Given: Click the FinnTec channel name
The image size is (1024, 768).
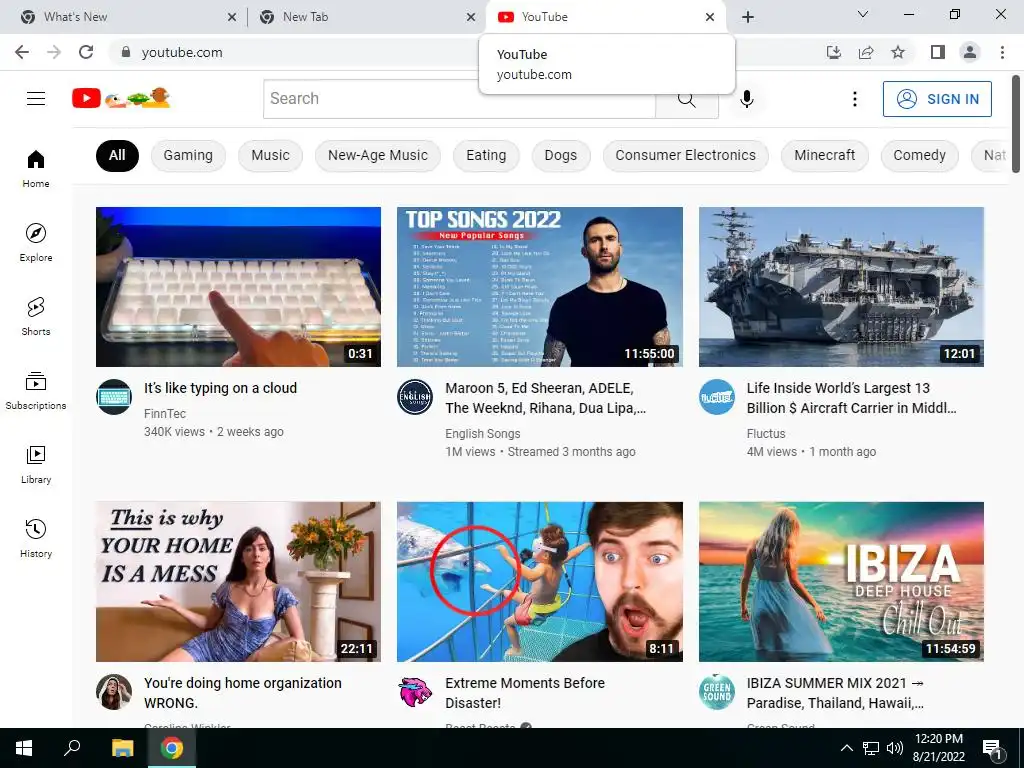Looking at the screenshot, I should tap(165, 413).
